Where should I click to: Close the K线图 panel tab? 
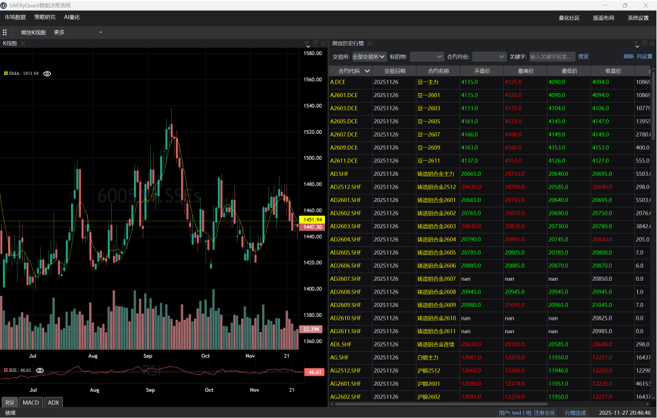coord(23,44)
